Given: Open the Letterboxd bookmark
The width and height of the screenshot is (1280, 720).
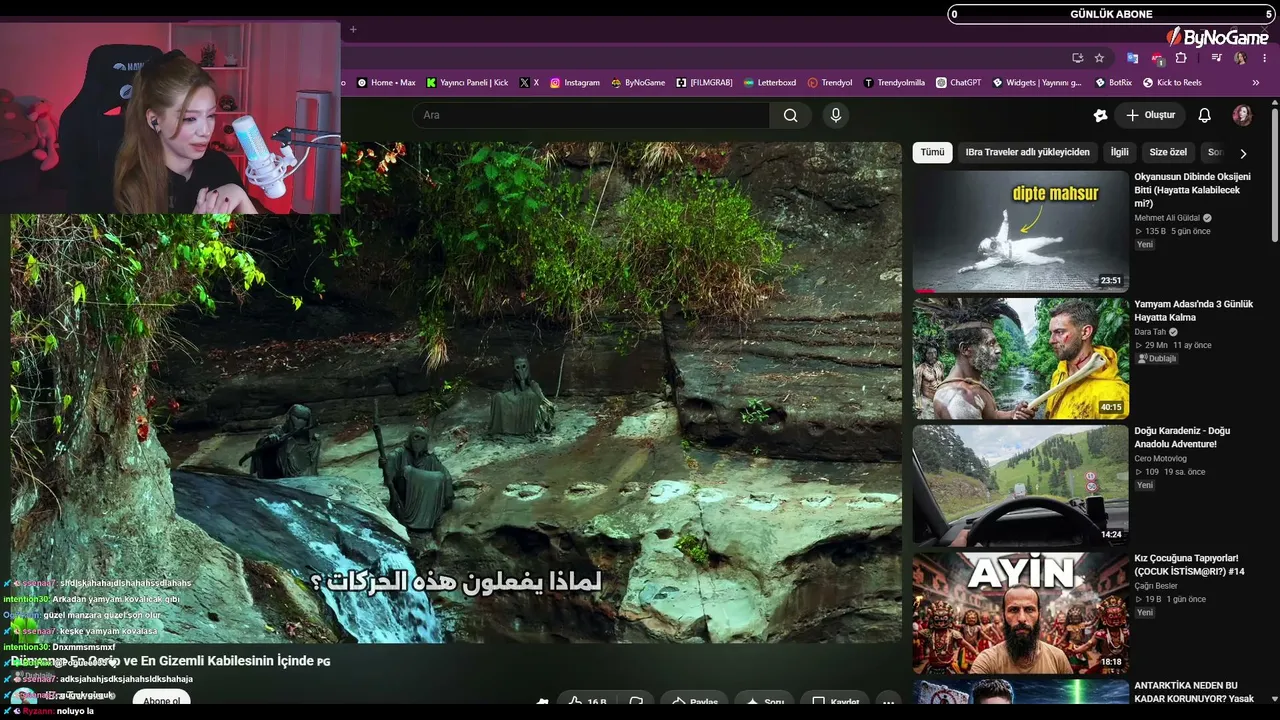Looking at the screenshot, I should click(x=770, y=83).
